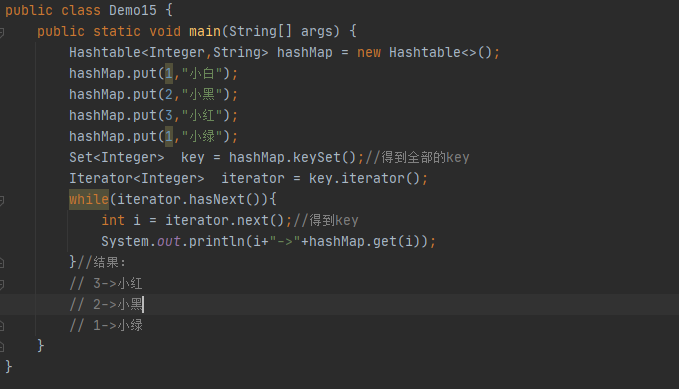This screenshot has width=679, height=389.
Task: Click the int keyword inside while loop
Action: coord(113,220)
